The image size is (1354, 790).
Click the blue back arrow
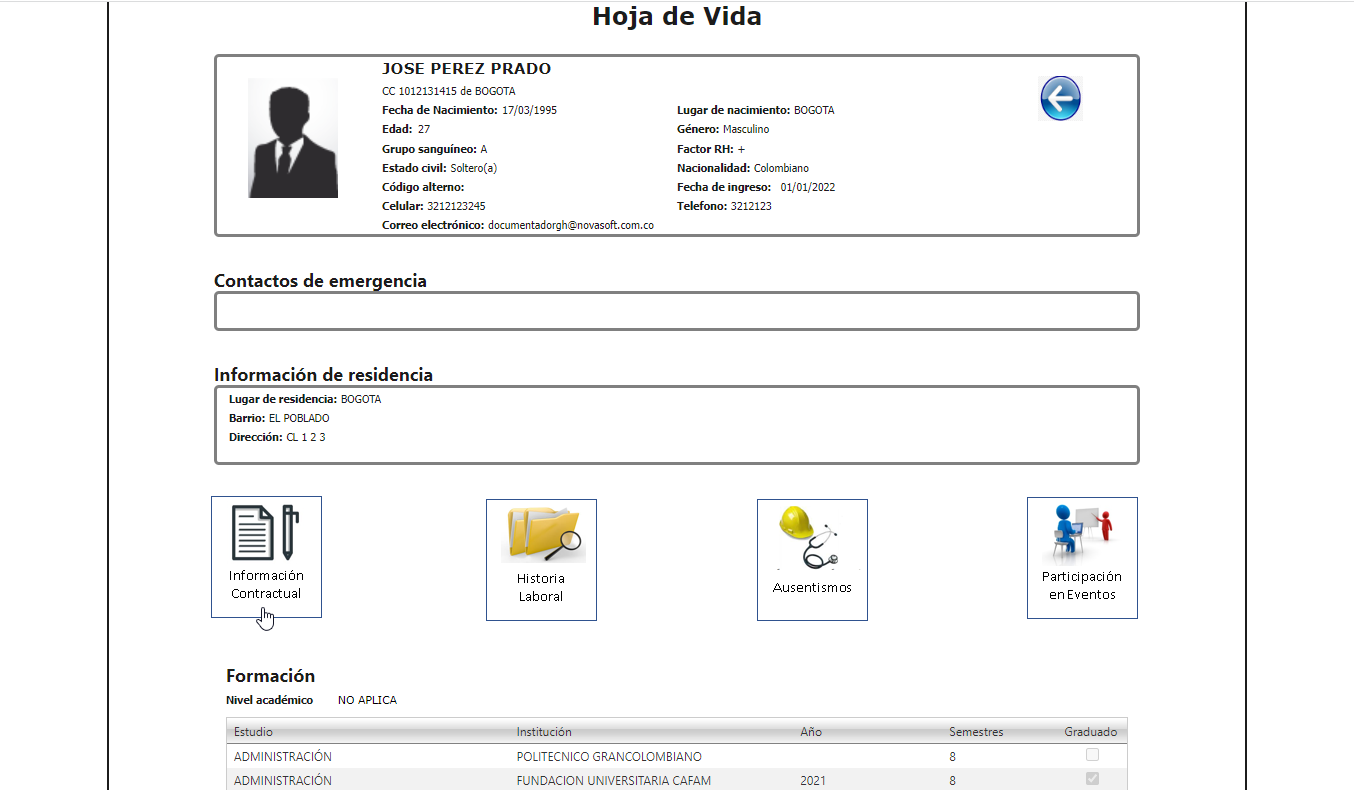pyautogui.click(x=1061, y=98)
